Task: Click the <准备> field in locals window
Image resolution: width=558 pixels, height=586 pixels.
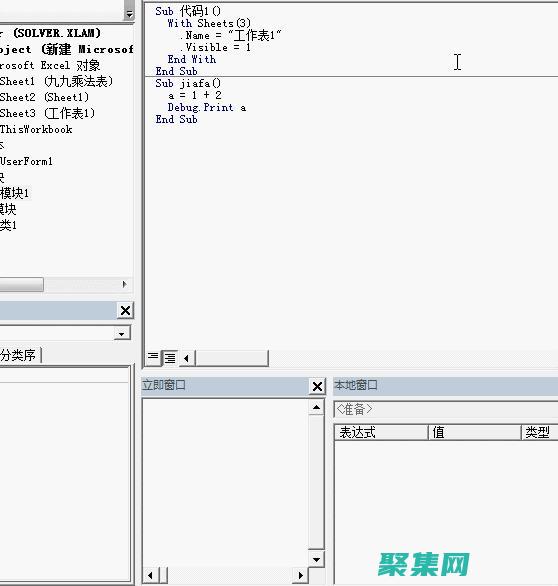Action: [x=446, y=409]
